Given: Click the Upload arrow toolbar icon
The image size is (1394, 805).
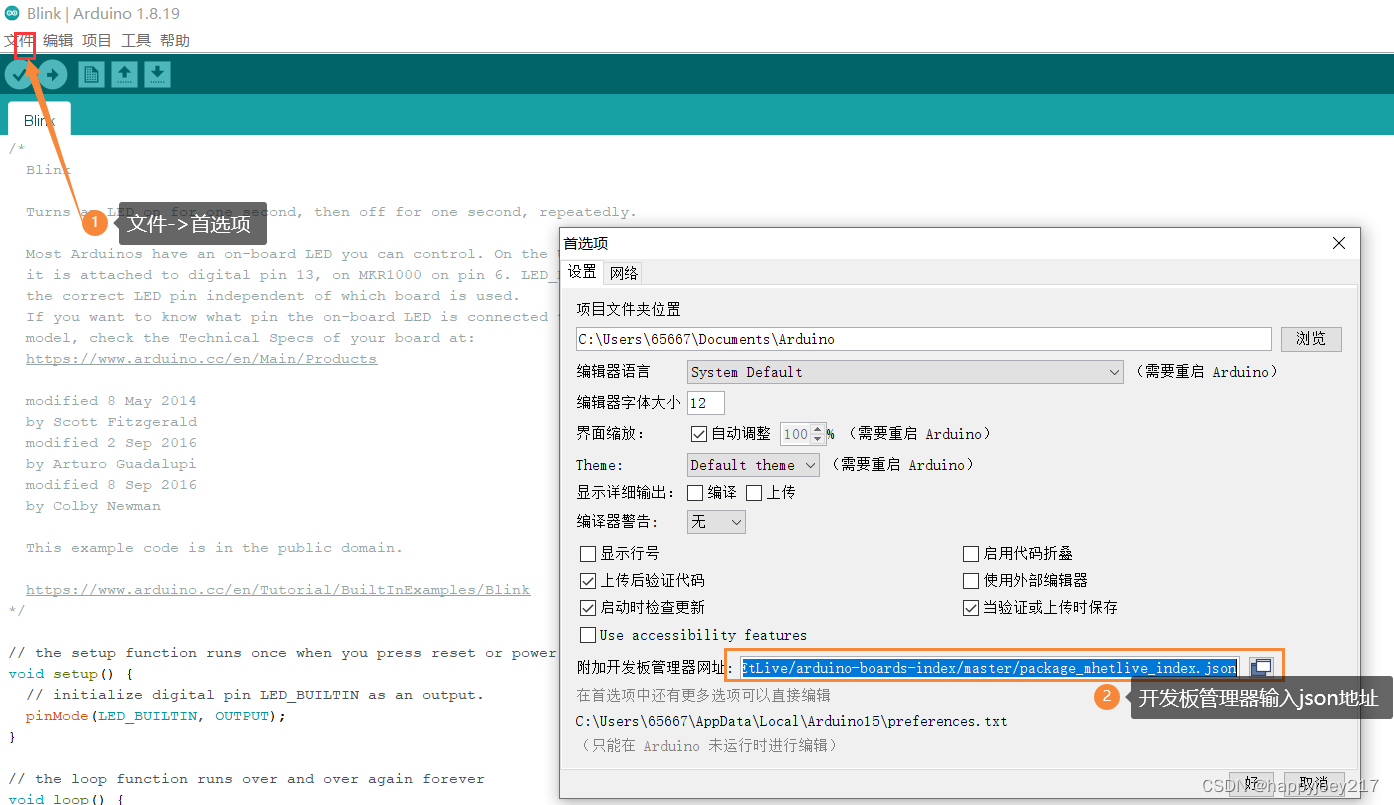Looking at the screenshot, I should click(52, 74).
